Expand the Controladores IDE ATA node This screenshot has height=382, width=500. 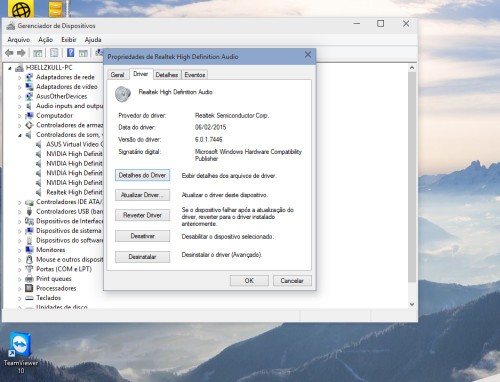(x=20, y=202)
